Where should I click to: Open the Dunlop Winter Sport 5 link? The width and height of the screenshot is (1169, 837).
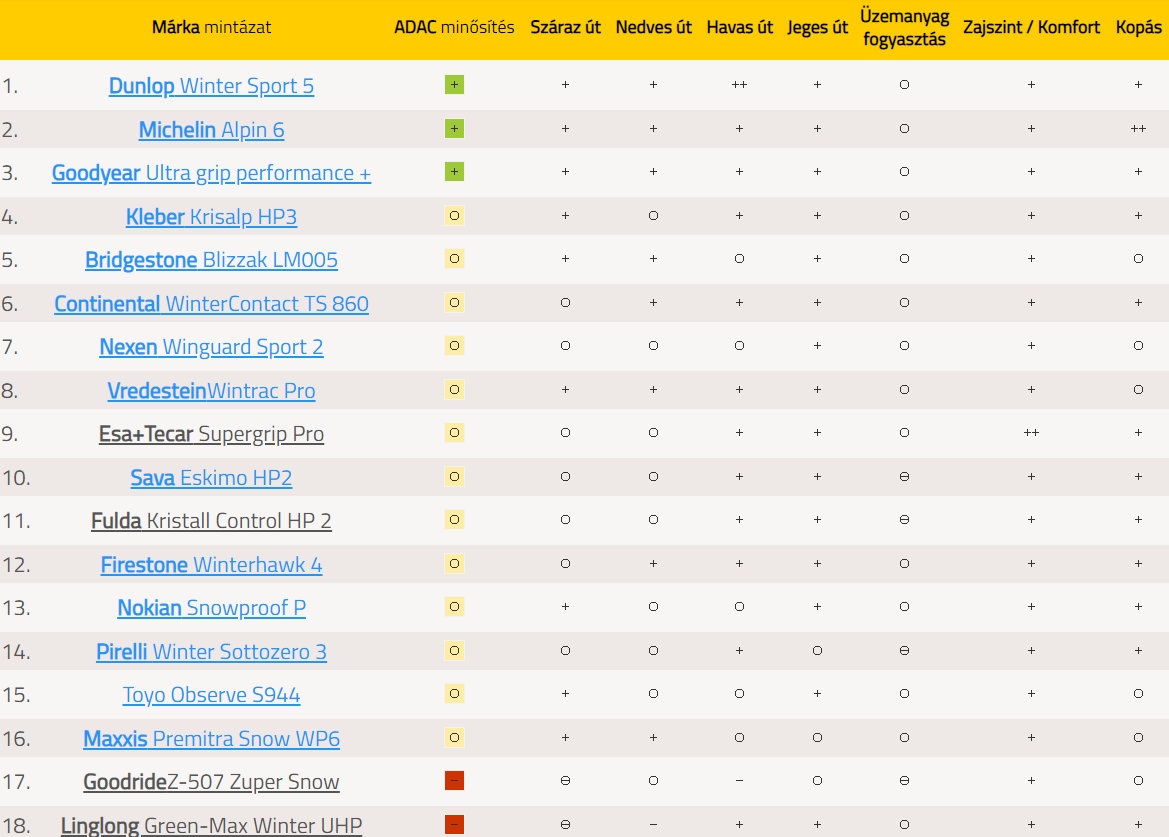point(211,86)
